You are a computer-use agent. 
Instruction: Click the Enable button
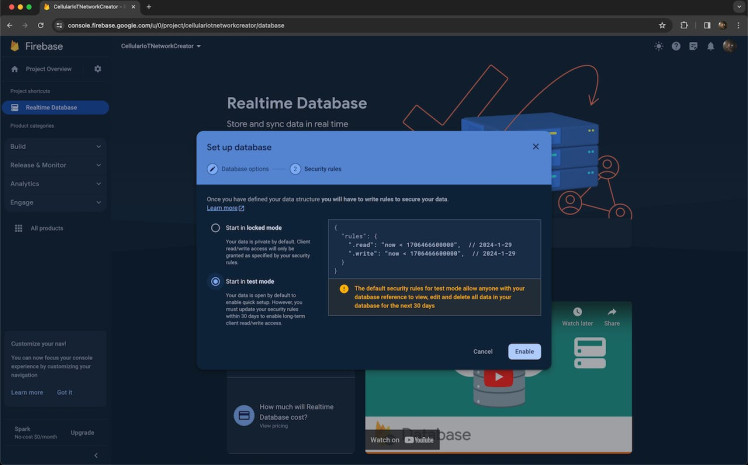tap(524, 351)
